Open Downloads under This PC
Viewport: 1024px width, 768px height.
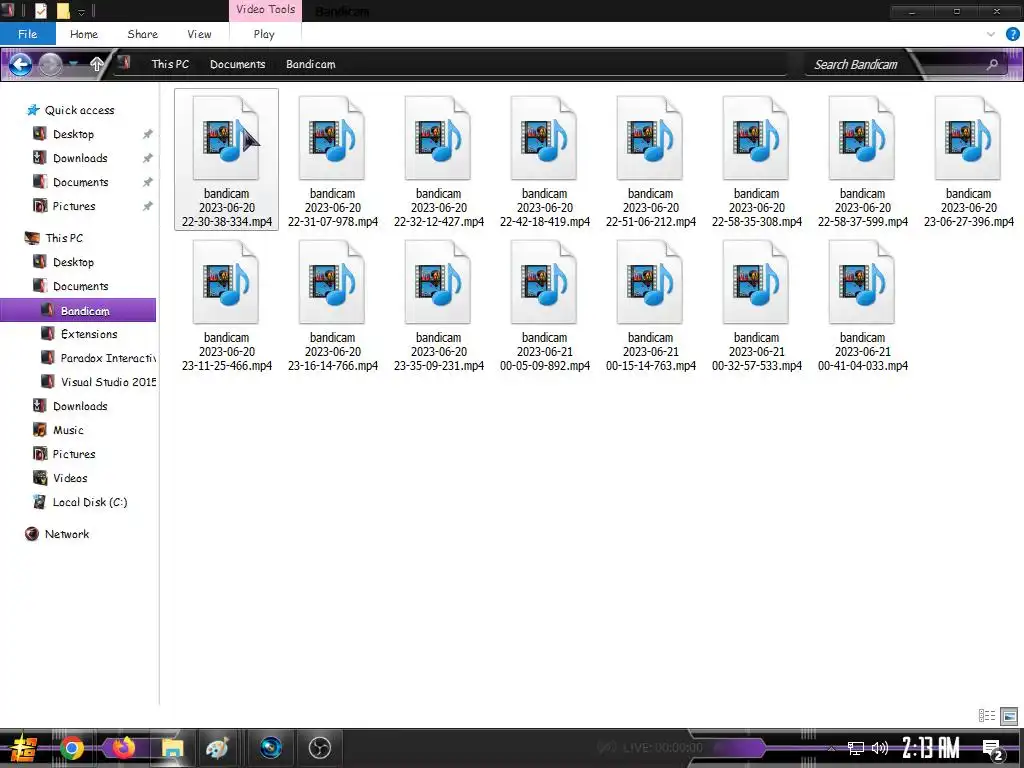tap(80, 406)
